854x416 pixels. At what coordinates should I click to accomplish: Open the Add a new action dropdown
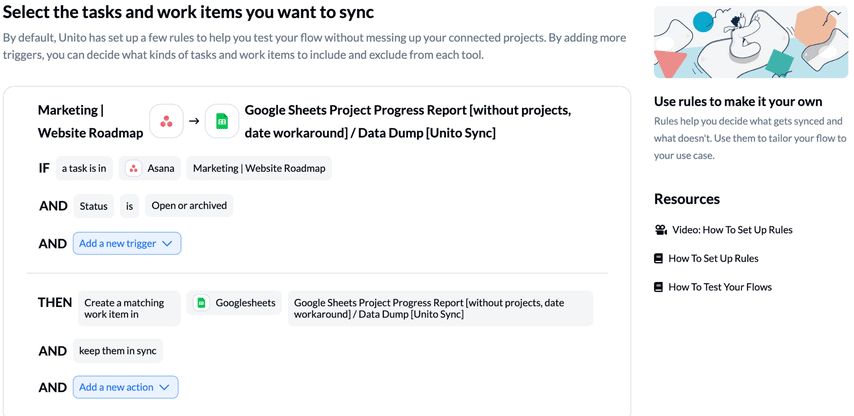tap(125, 387)
